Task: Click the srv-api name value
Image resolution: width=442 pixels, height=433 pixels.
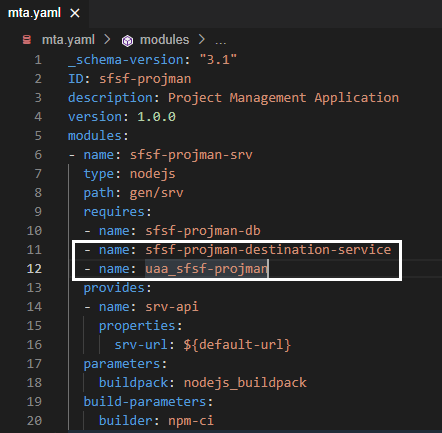Action: click(x=172, y=307)
